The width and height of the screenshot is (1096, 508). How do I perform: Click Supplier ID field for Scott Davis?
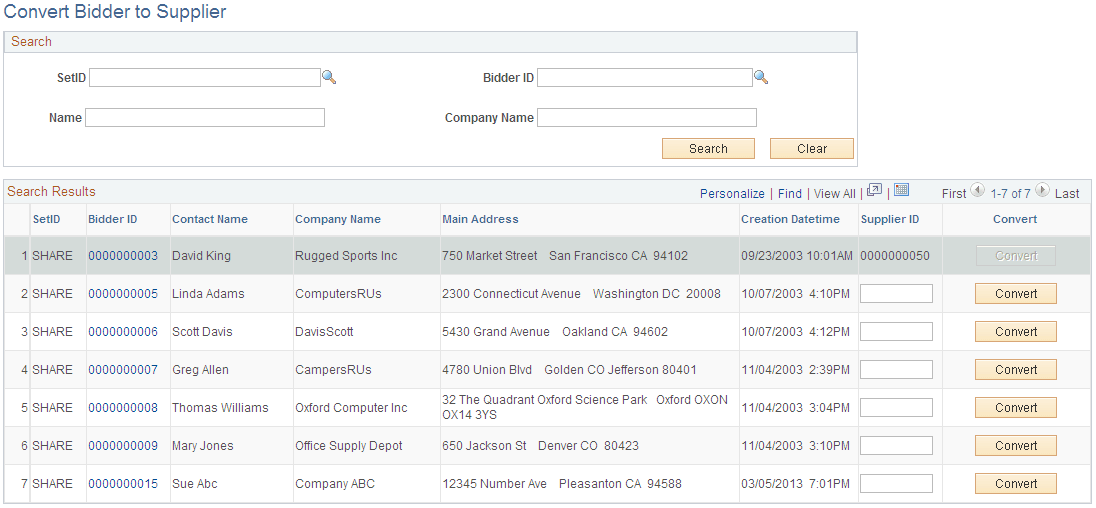click(x=896, y=331)
